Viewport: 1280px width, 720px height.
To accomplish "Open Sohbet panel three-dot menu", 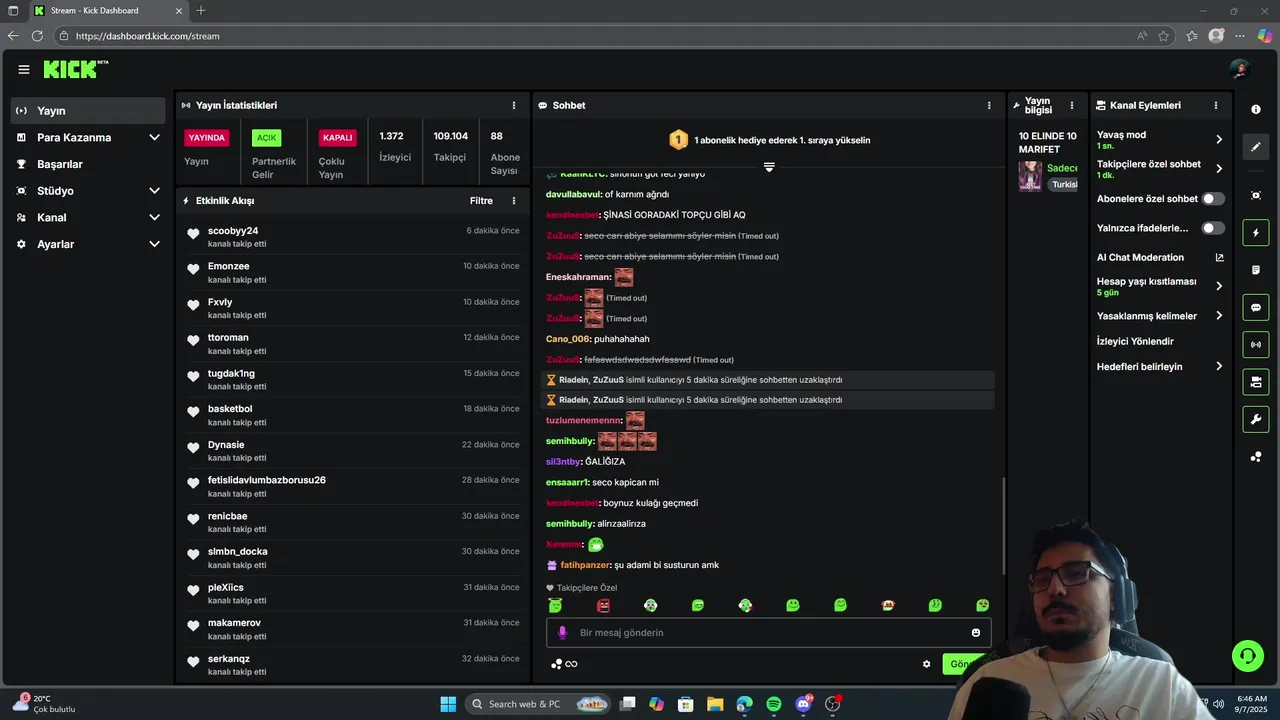I will (x=989, y=105).
